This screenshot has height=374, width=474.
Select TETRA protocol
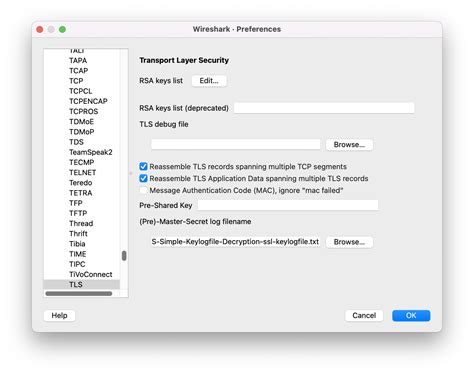point(81,193)
